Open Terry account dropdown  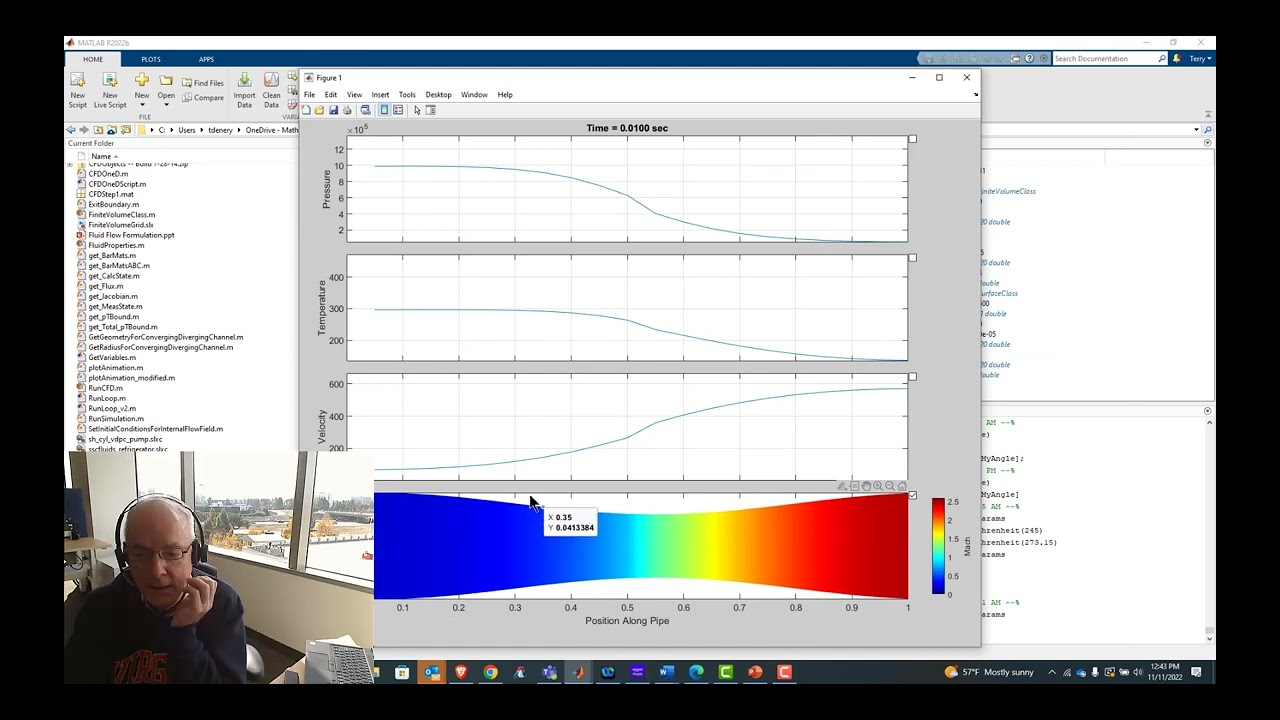click(1201, 59)
